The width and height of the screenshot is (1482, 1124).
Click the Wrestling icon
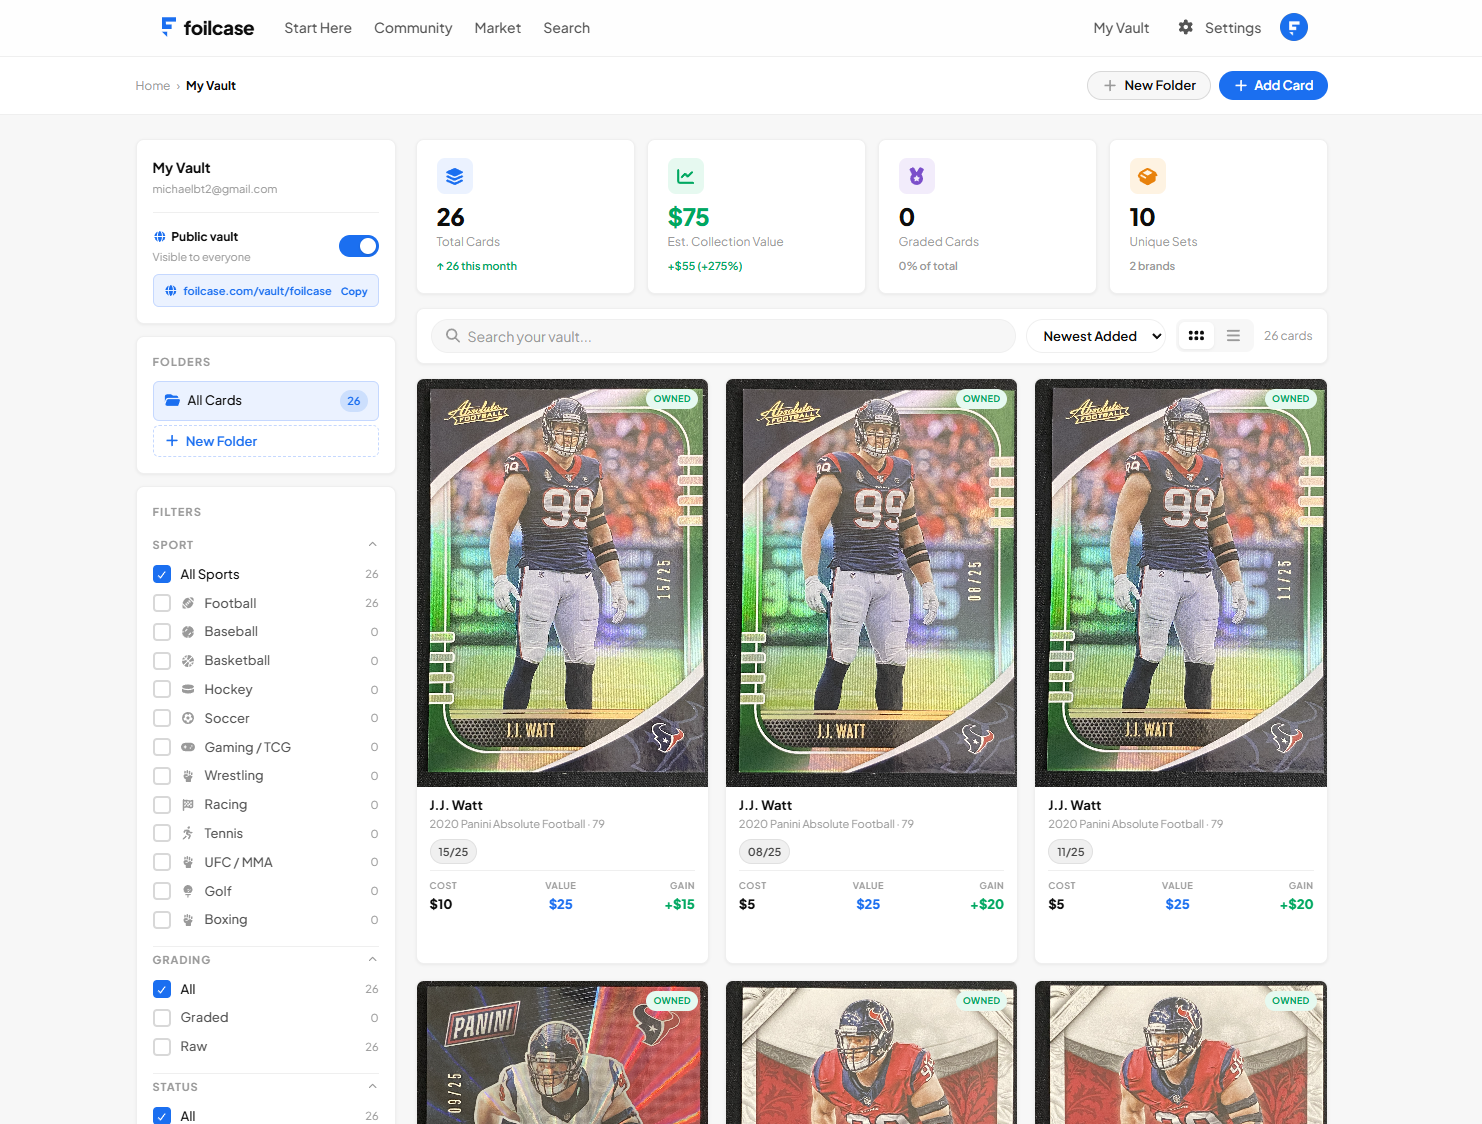[188, 776]
